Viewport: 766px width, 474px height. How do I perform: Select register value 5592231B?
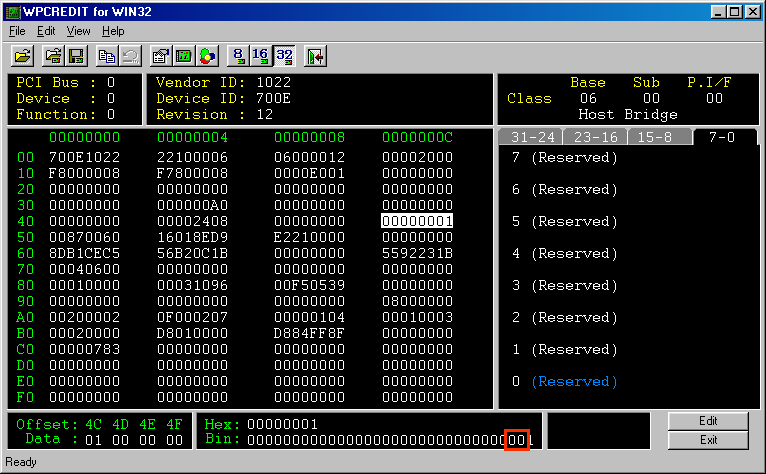(417, 253)
